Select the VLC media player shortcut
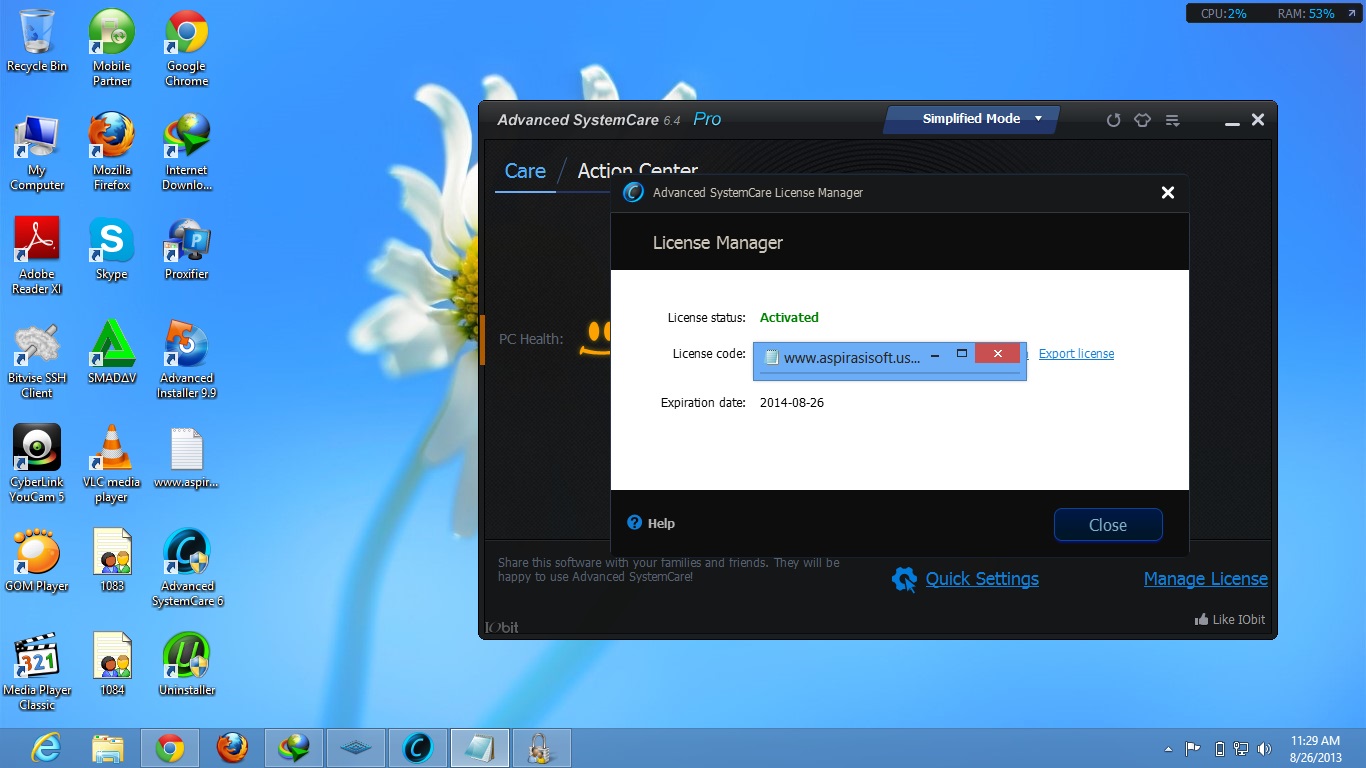The width and height of the screenshot is (1366, 768). point(112,464)
